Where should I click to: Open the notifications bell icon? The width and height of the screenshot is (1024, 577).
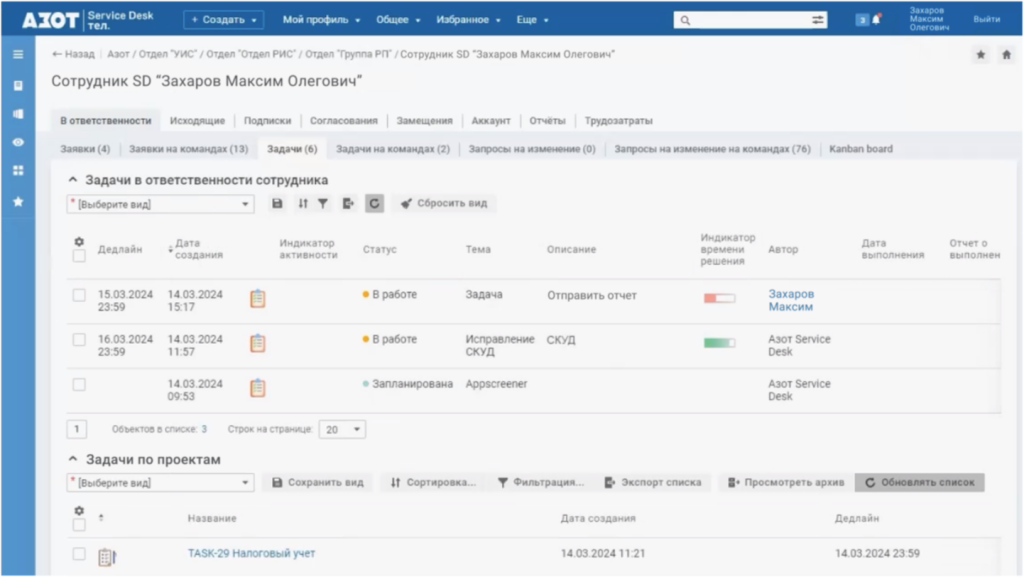(x=877, y=19)
